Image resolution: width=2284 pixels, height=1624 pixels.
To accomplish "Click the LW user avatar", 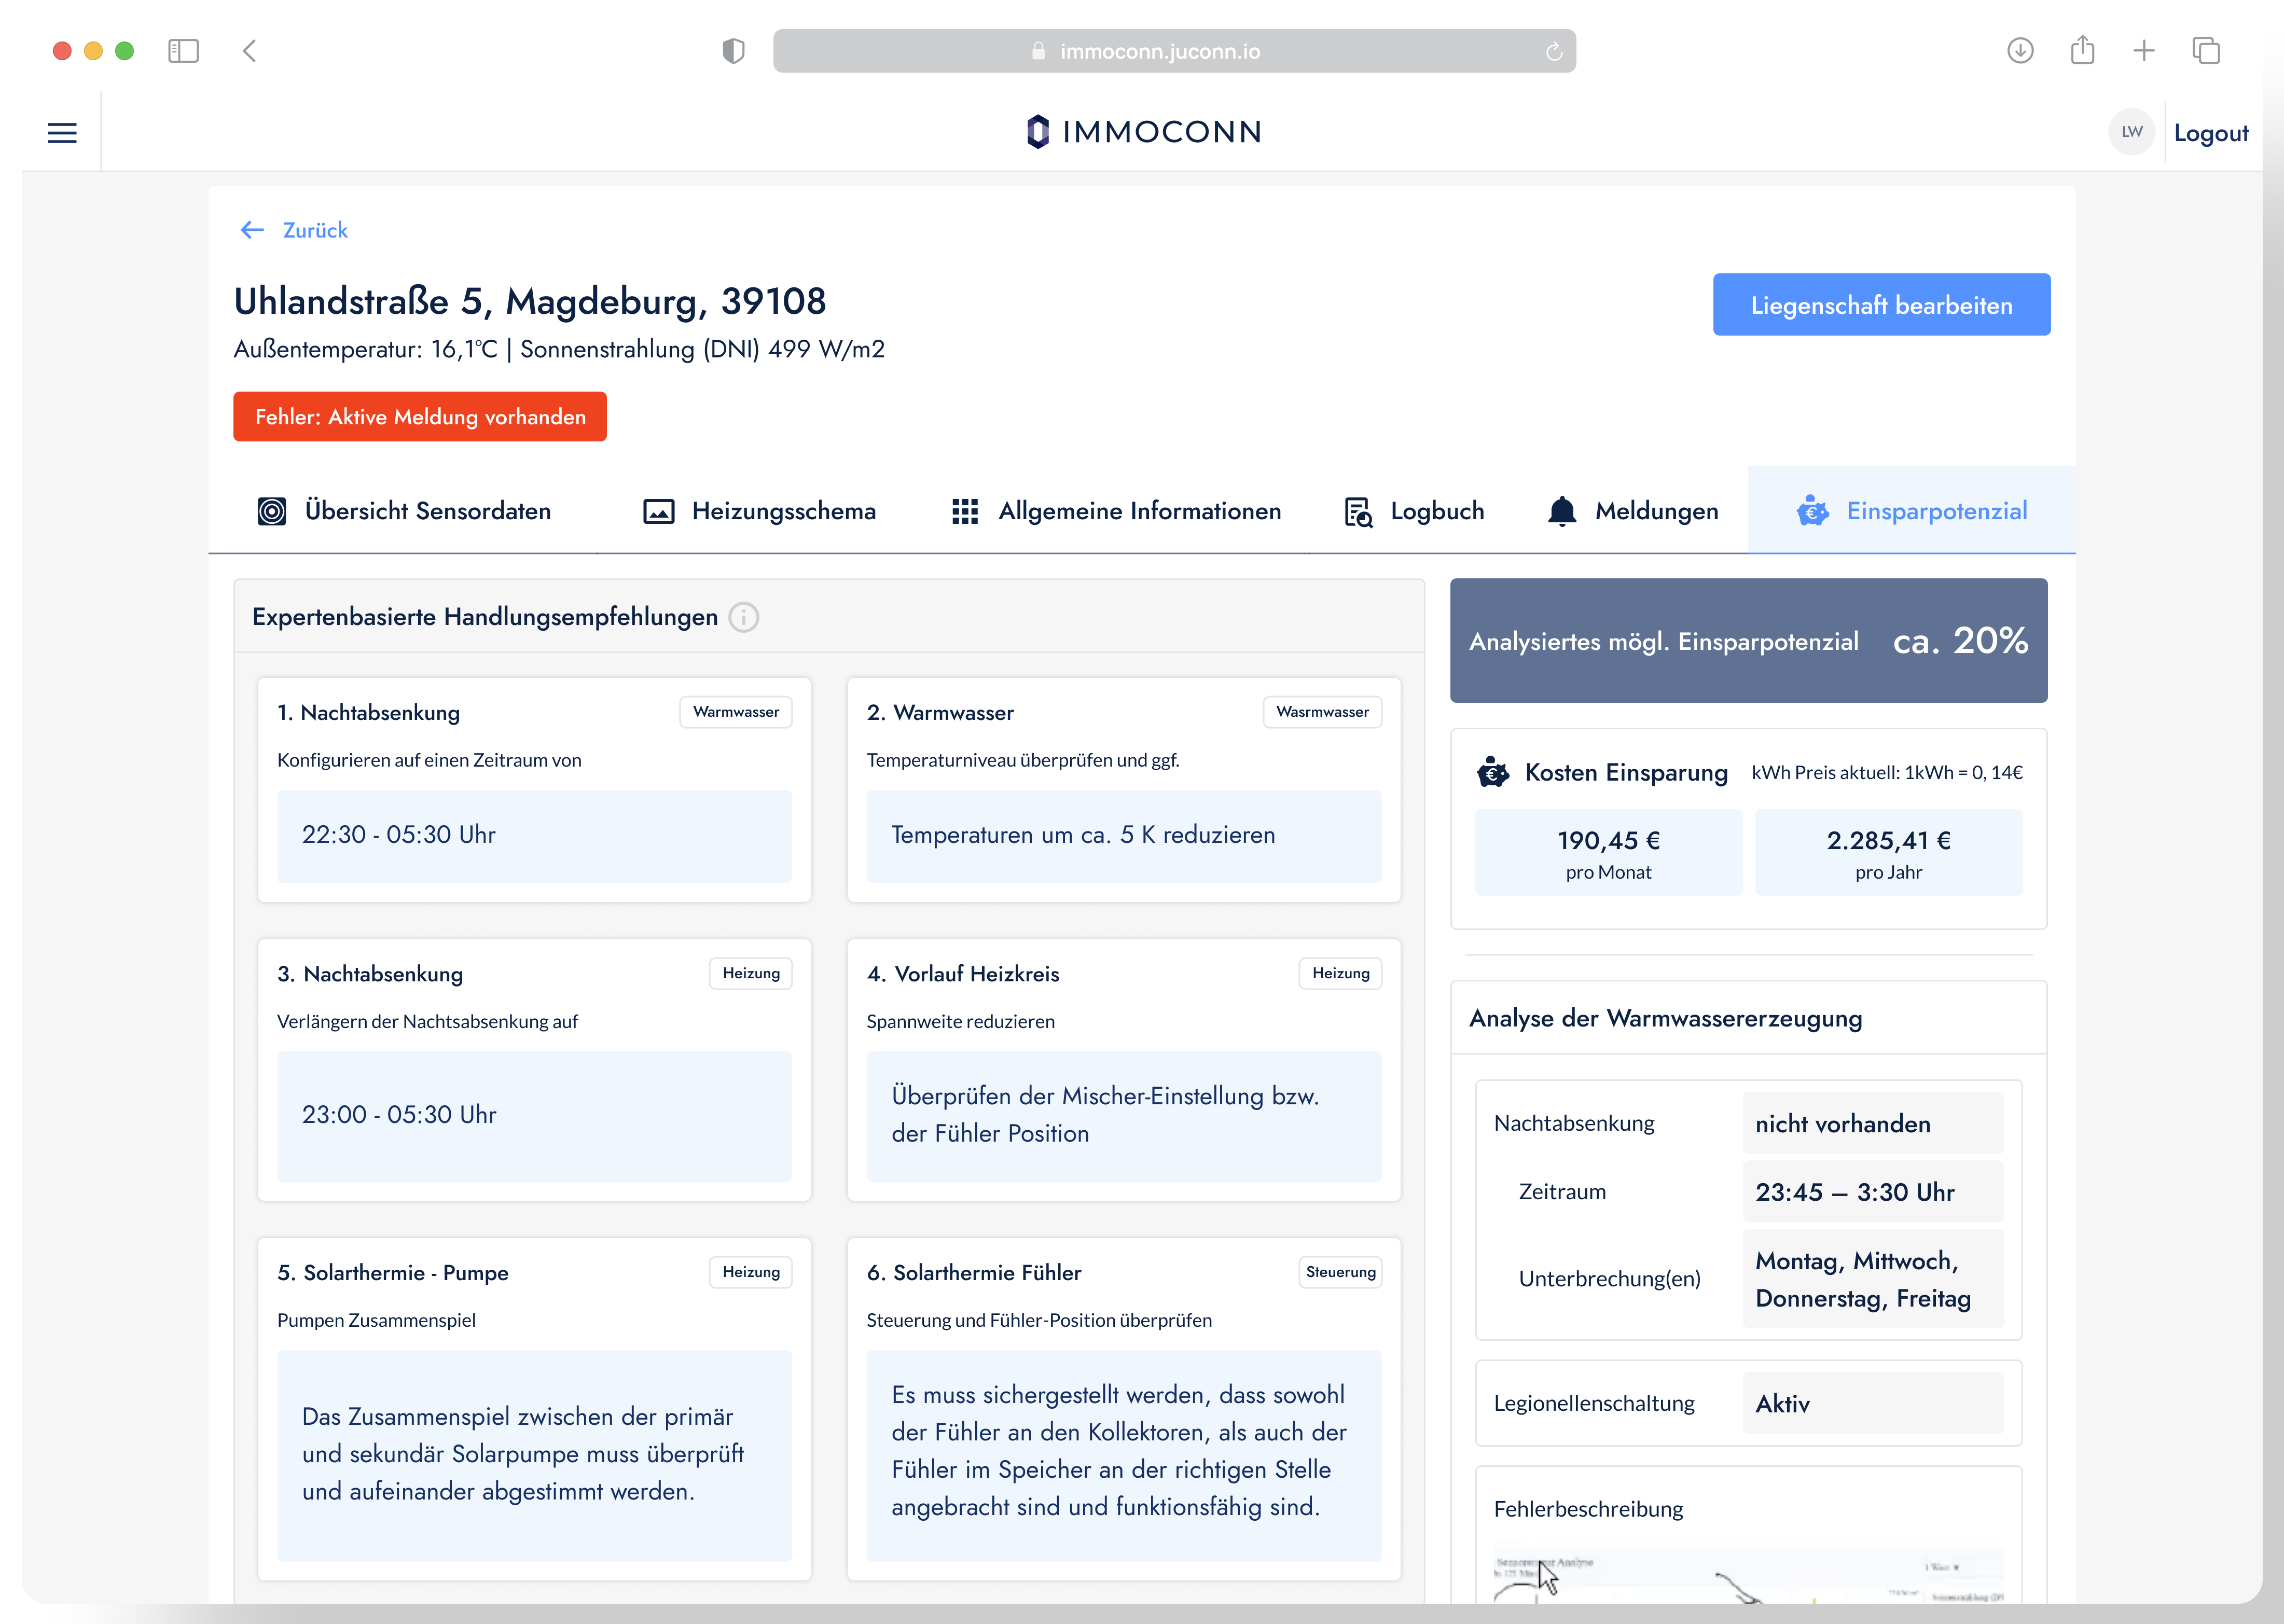I will (x=2131, y=132).
